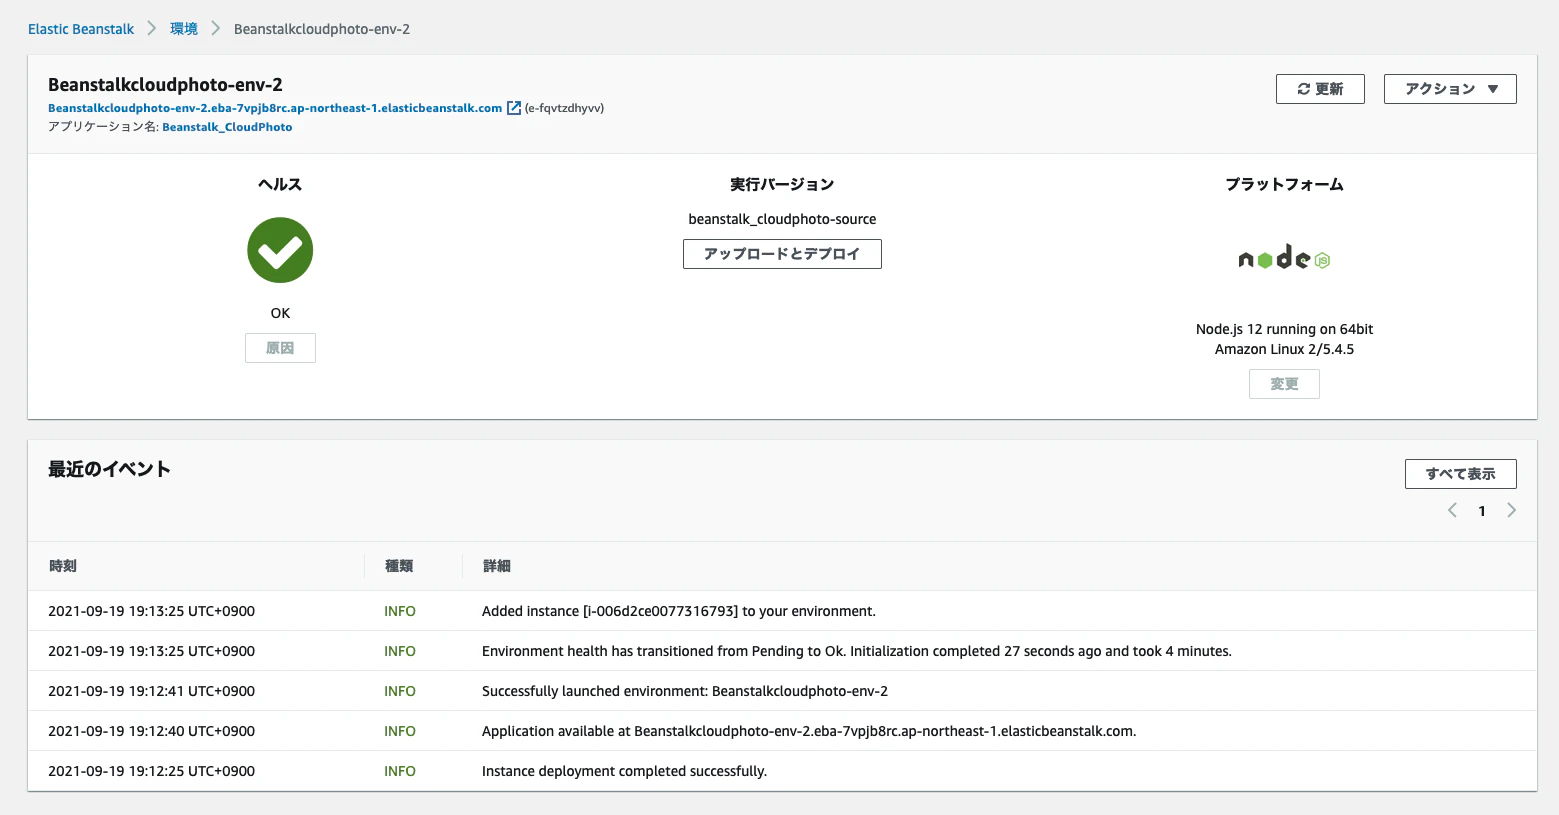Image resolution: width=1559 pixels, height=815 pixels.
Task: Click the 実行バージョン section heading
Action: (x=782, y=184)
